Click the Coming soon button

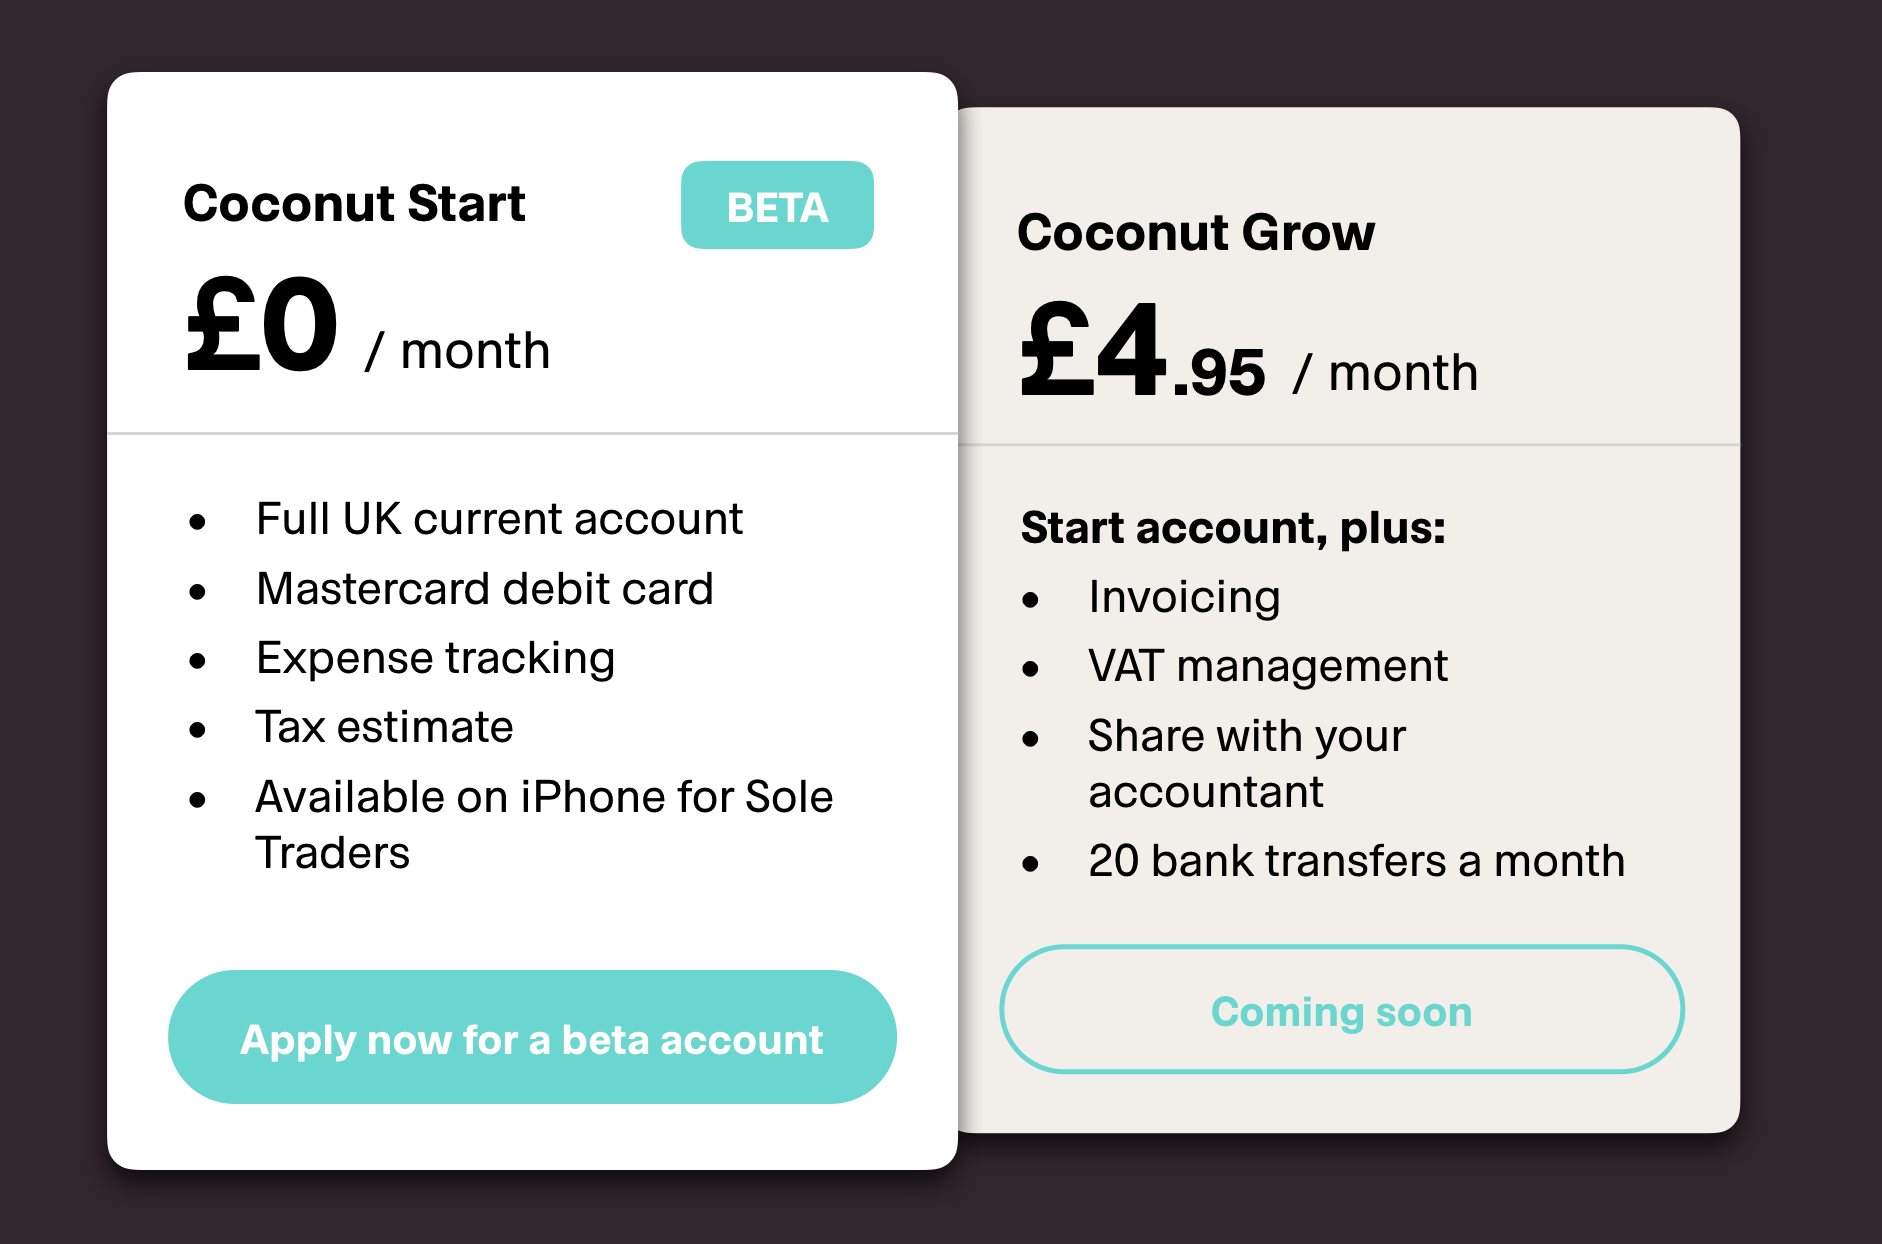(1342, 1009)
